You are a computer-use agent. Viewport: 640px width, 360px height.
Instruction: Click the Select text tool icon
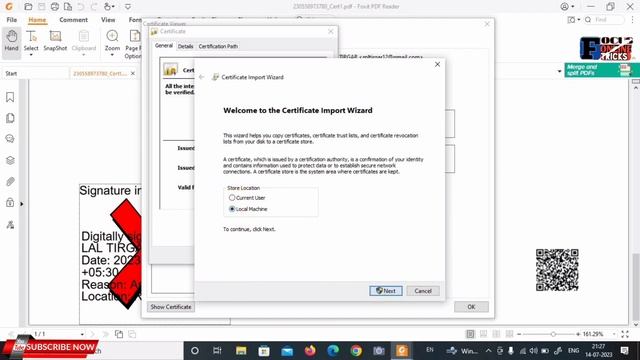31,36
